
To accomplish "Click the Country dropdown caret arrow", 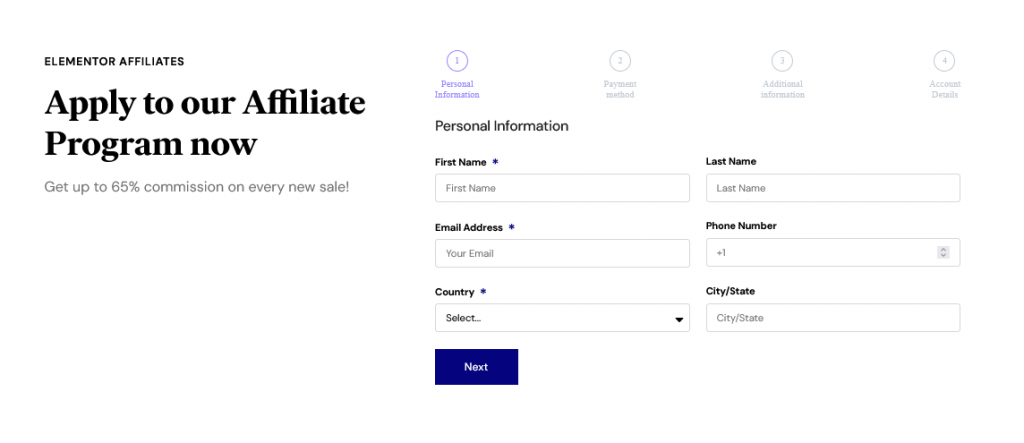I will tap(679, 319).
